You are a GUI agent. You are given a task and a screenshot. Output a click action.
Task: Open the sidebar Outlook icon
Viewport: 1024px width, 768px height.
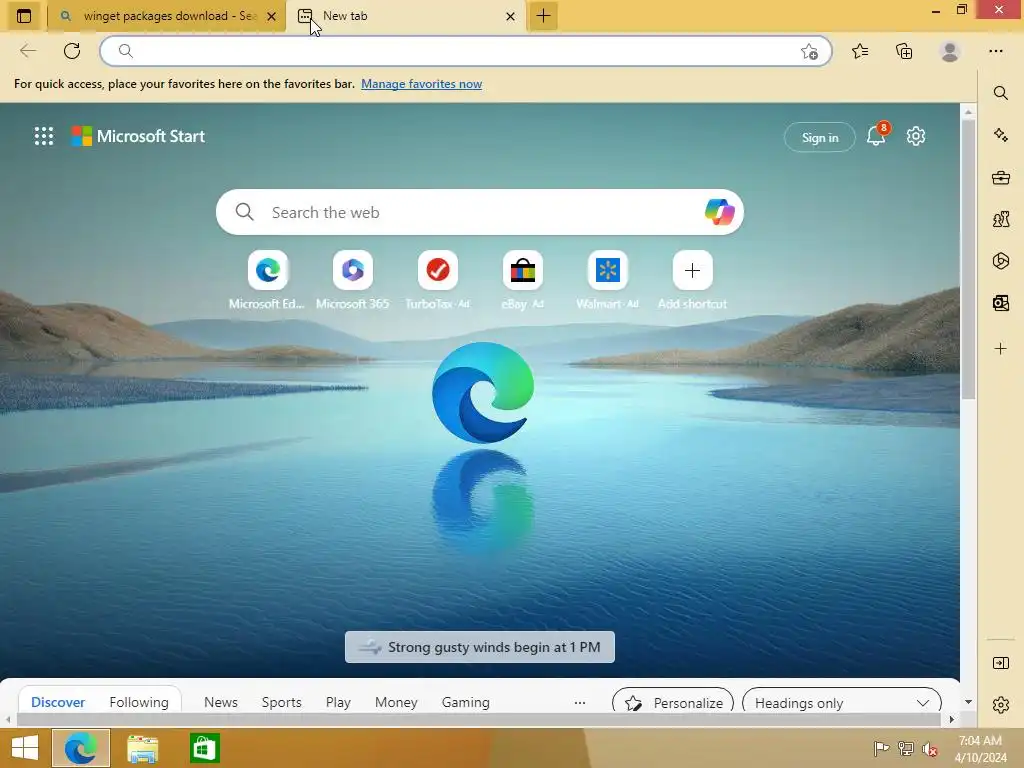tap(1000, 303)
